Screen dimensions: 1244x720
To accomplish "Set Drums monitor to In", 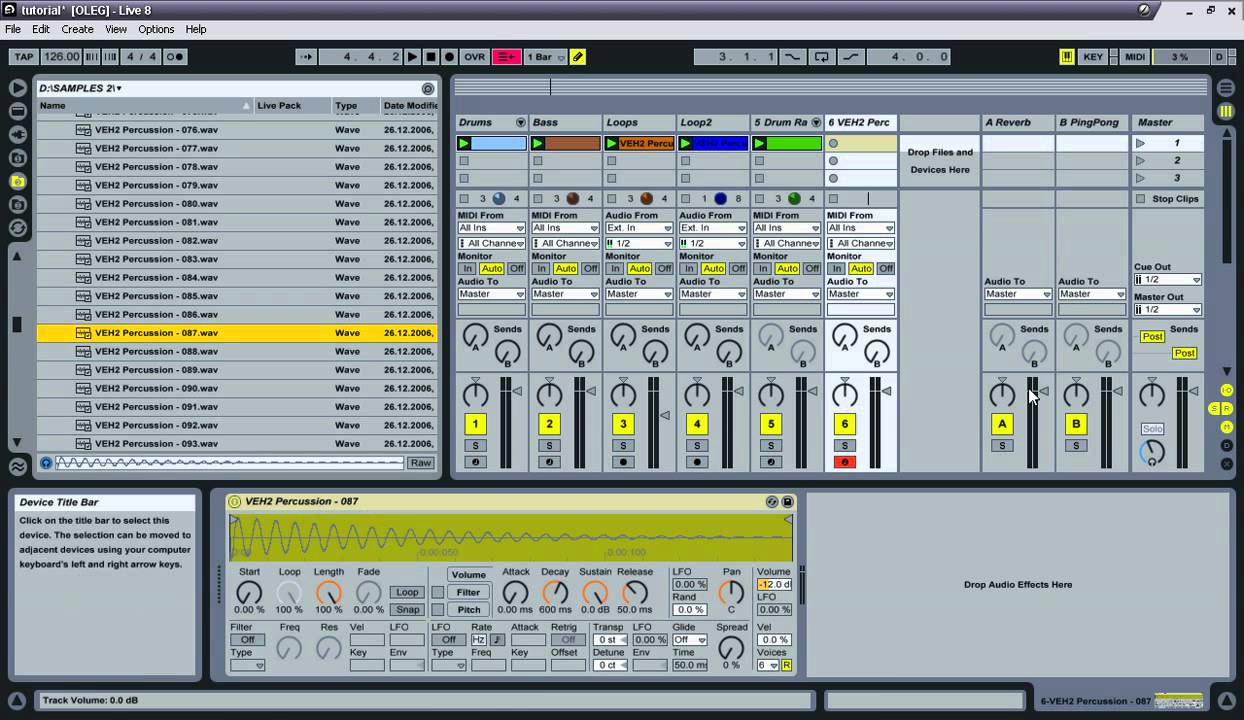I will (466, 268).
